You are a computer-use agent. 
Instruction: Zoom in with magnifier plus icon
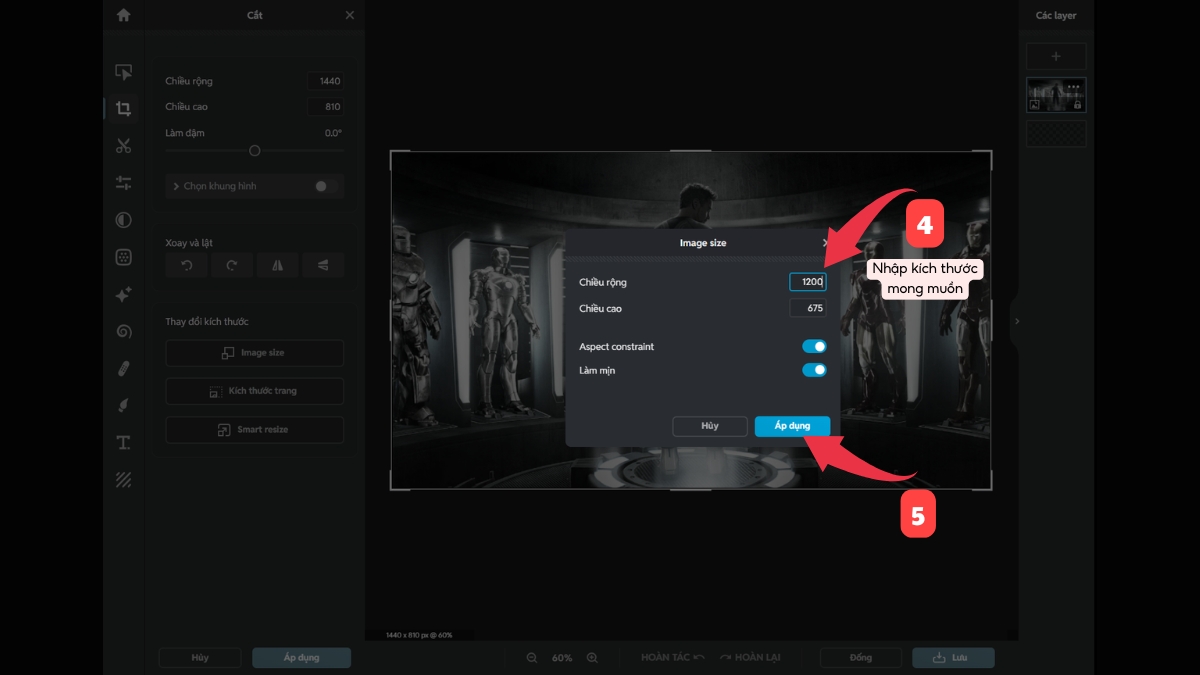[x=592, y=658]
